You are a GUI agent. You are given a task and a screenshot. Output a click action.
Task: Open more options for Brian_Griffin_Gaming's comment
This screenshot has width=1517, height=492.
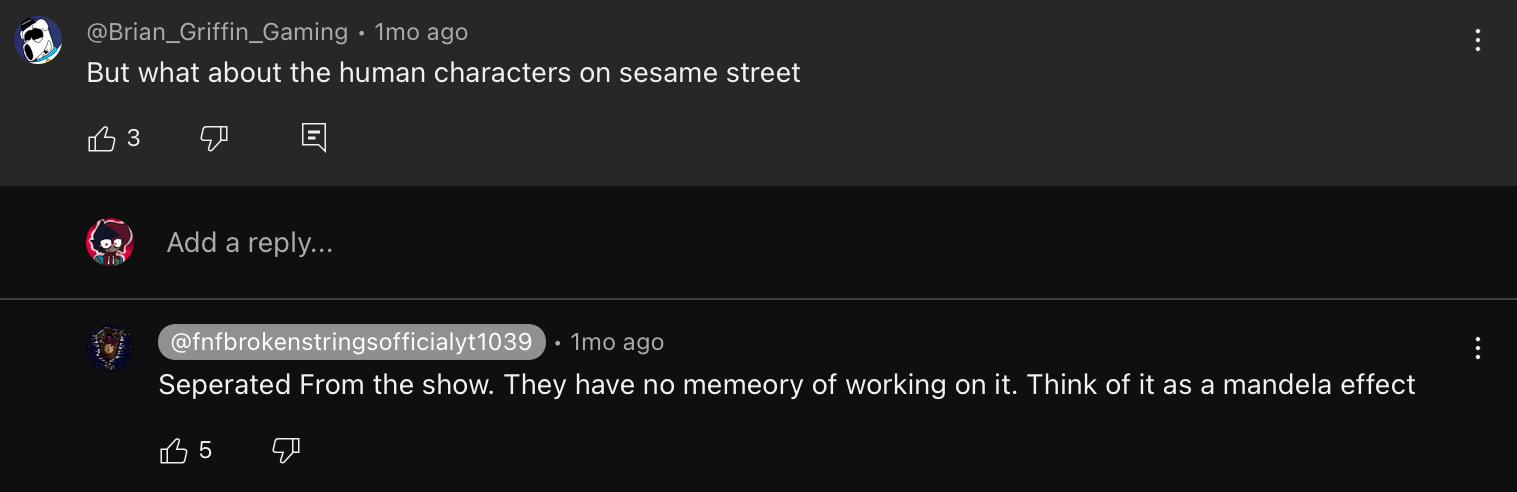pyautogui.click(x=1477, y=41)
